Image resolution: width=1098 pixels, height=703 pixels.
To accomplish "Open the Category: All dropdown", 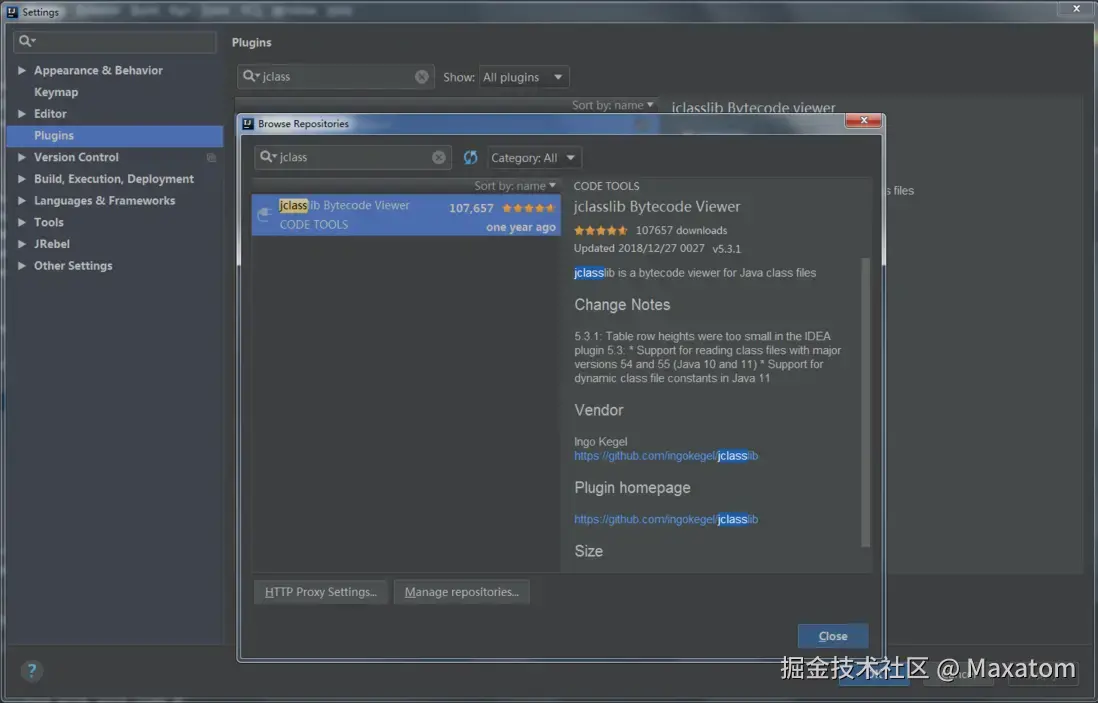I will coord(534,158).
